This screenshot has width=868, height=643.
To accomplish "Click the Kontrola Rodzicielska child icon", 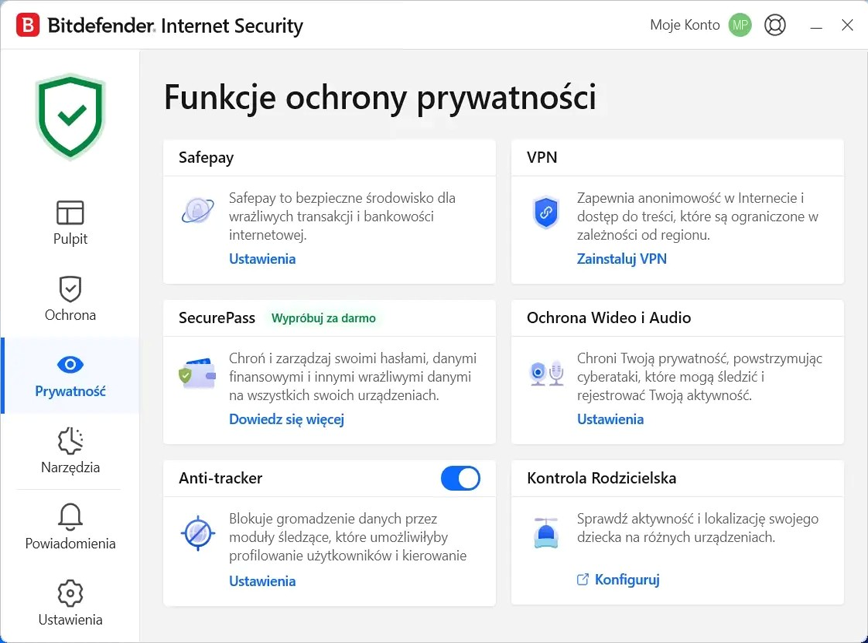I will [546, 533].
